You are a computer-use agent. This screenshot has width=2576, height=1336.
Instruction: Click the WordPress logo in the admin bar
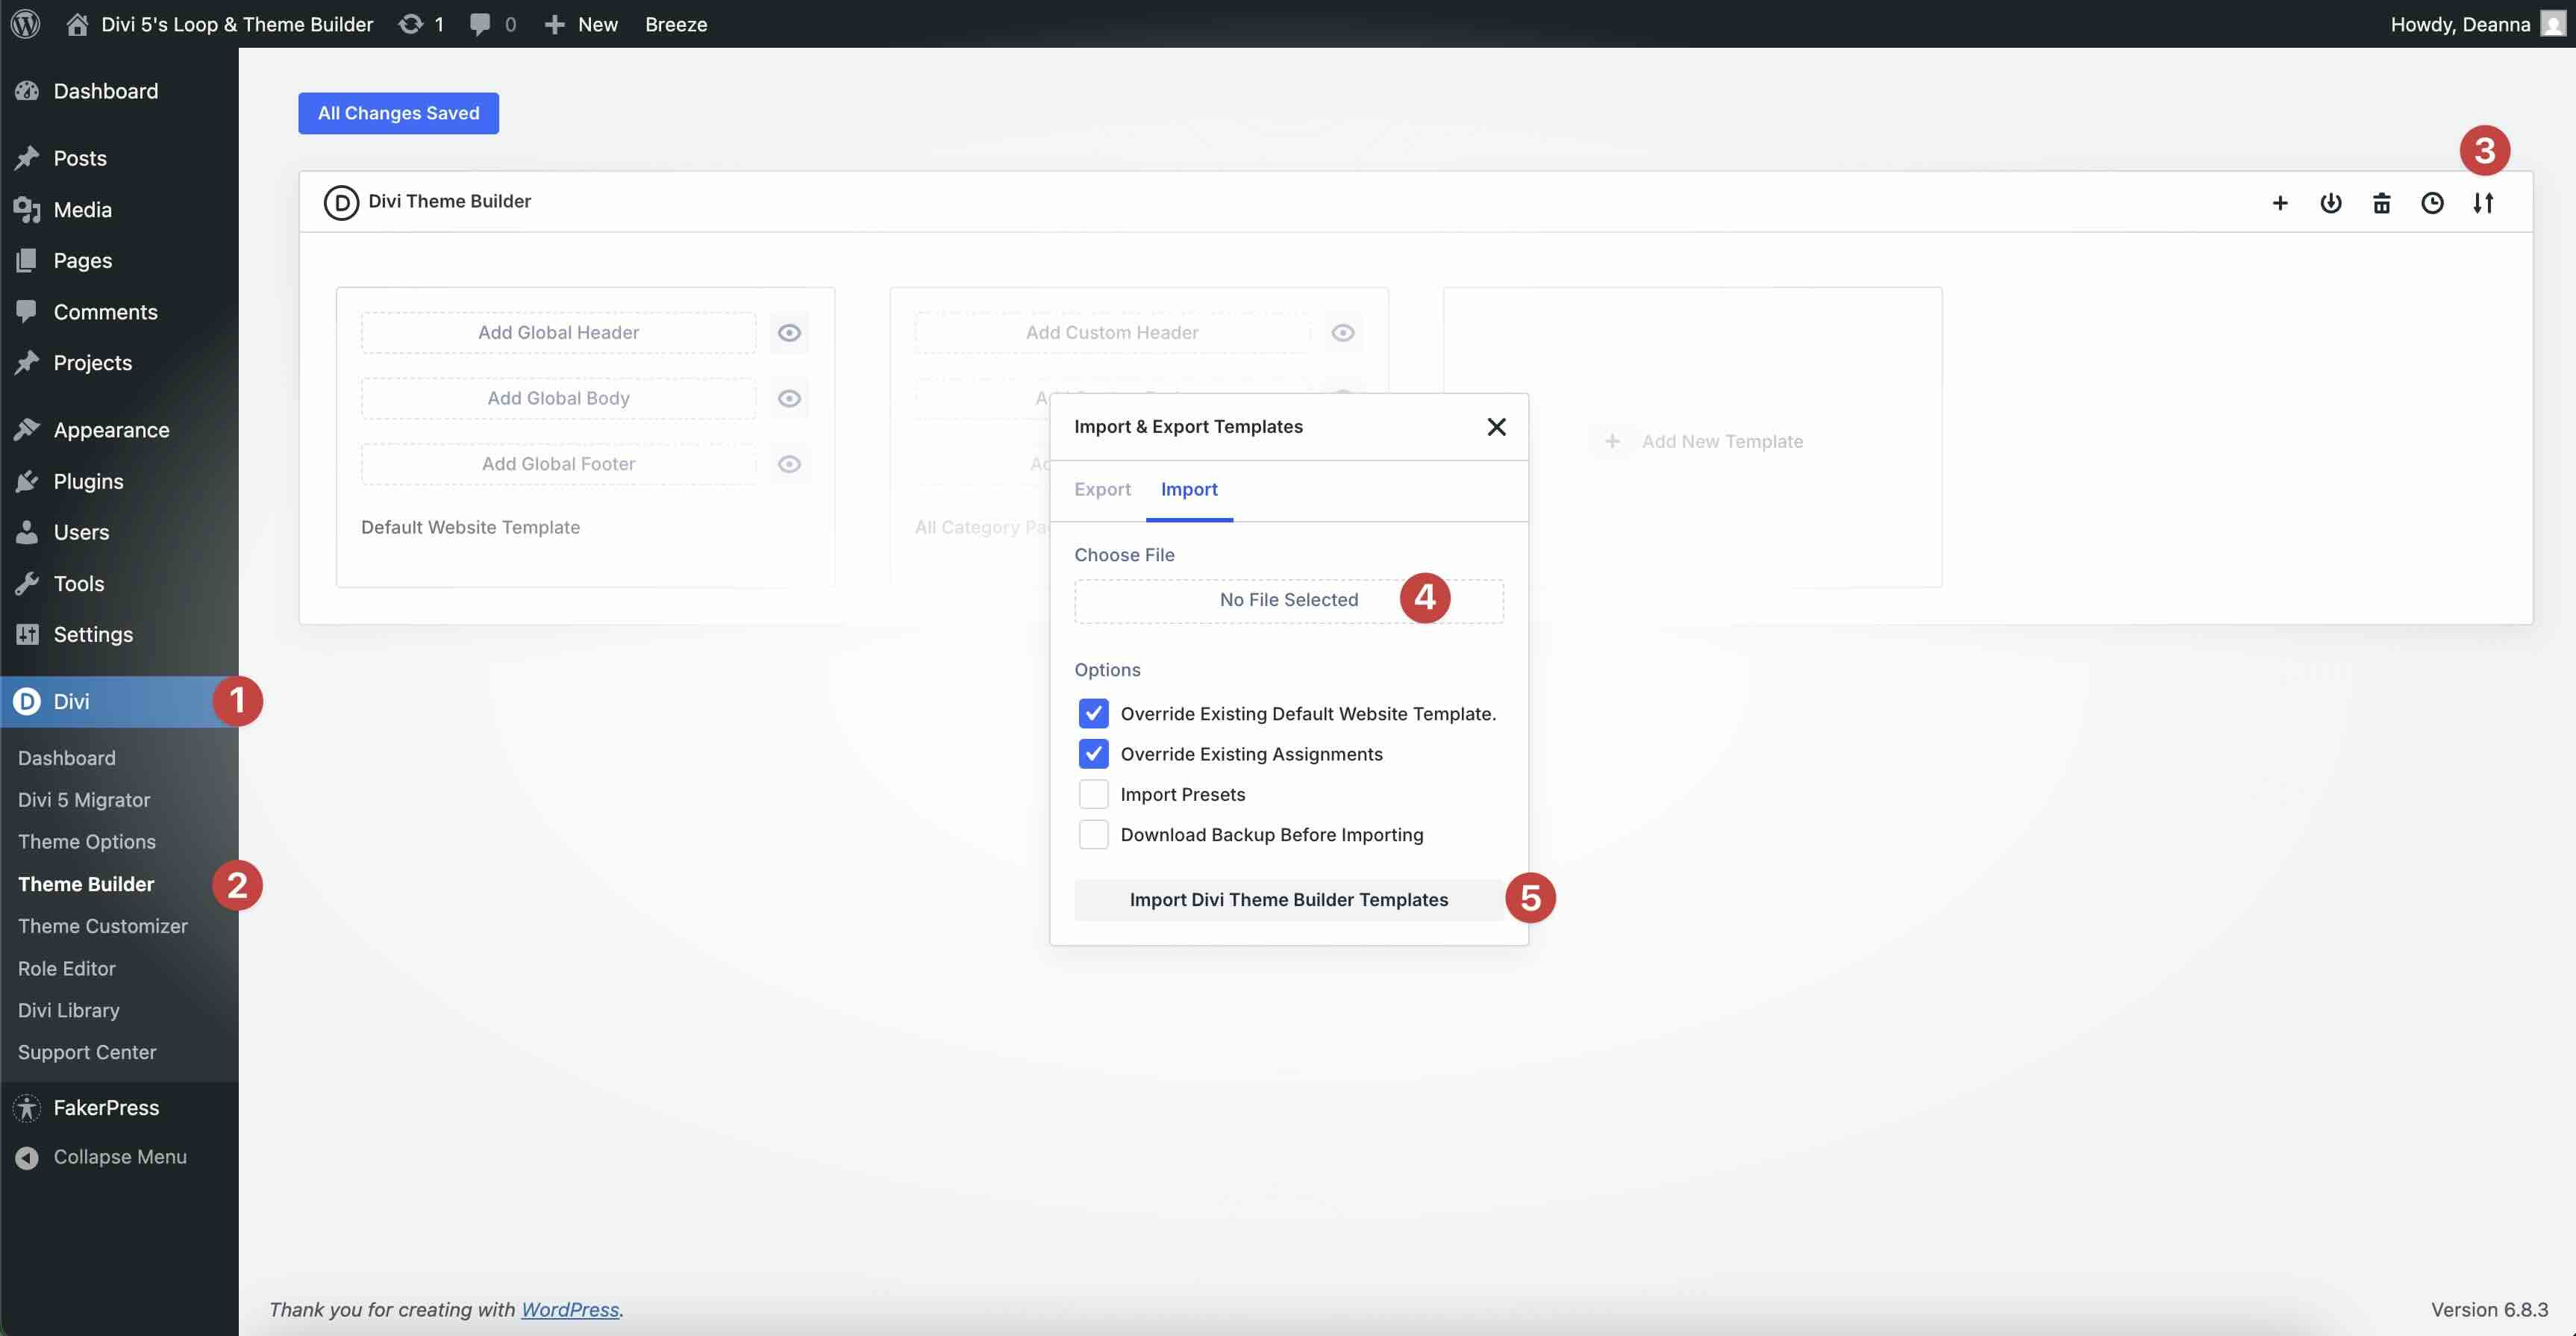click(x=24, y=24)
